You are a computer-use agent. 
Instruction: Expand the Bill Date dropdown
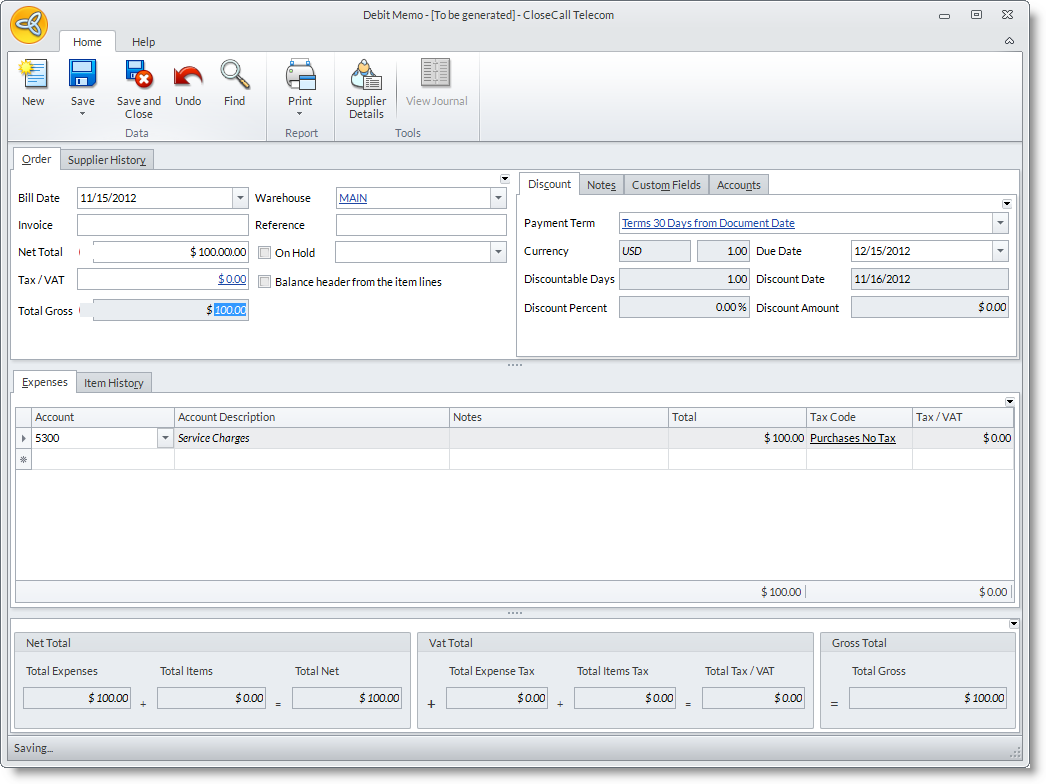240,198
